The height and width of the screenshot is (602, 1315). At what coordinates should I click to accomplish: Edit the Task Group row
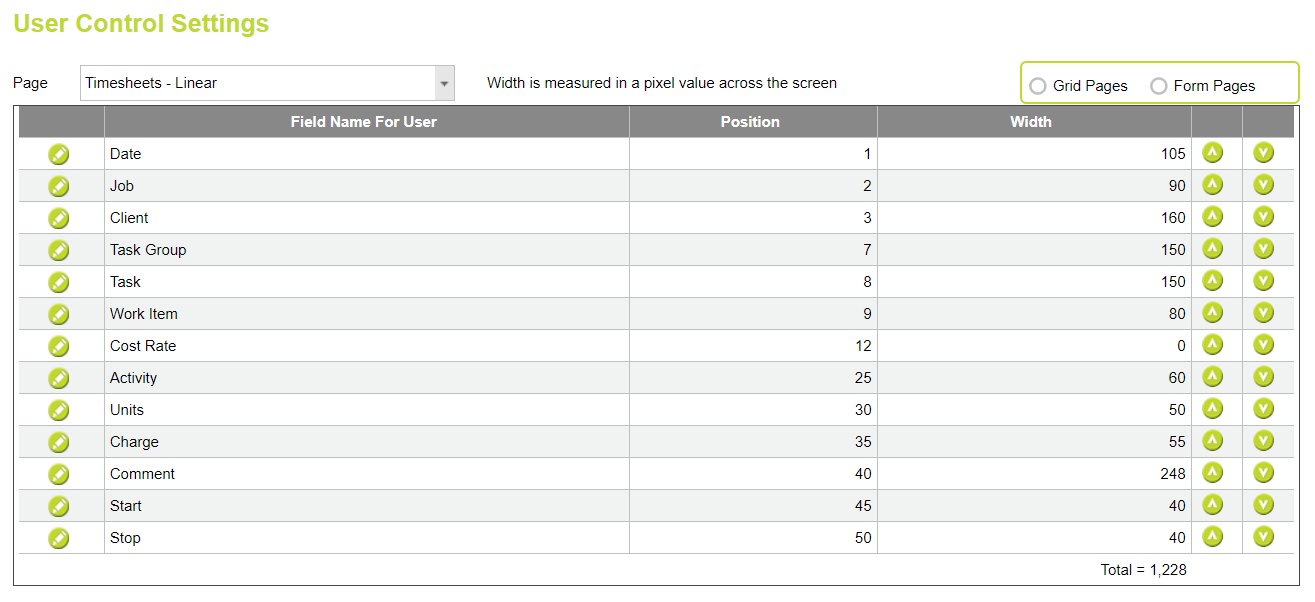pyautogui.click(x=59, y=250)
